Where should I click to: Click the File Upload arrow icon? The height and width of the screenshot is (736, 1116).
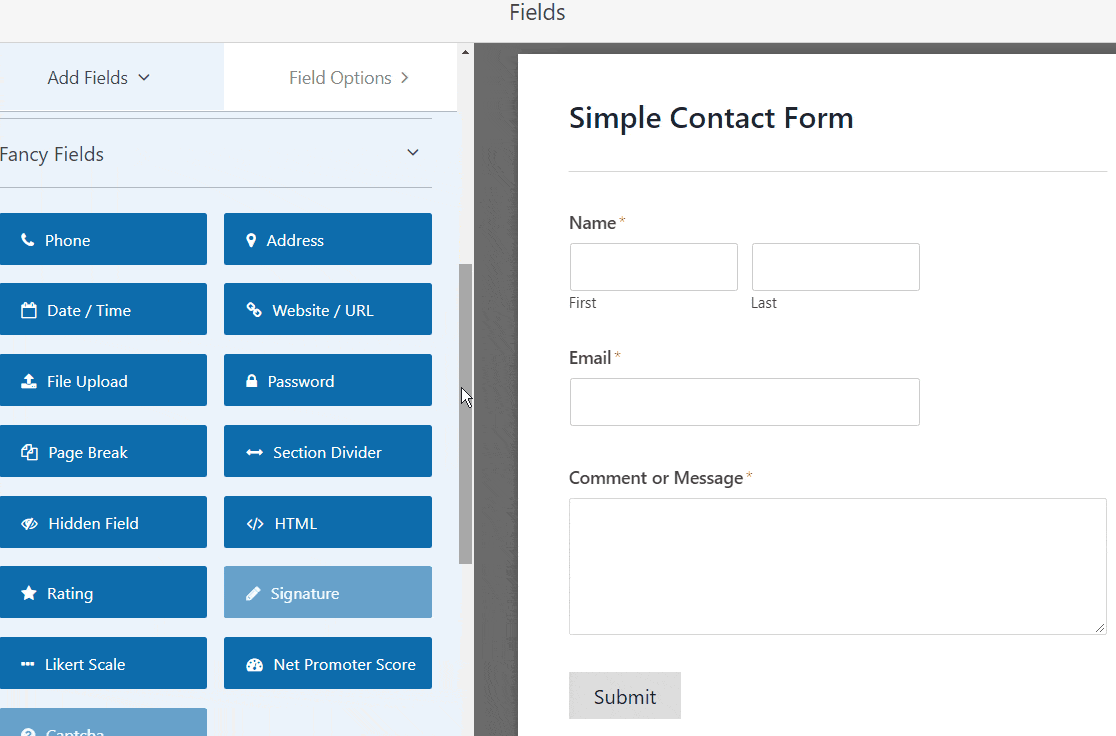pos(29,381)
